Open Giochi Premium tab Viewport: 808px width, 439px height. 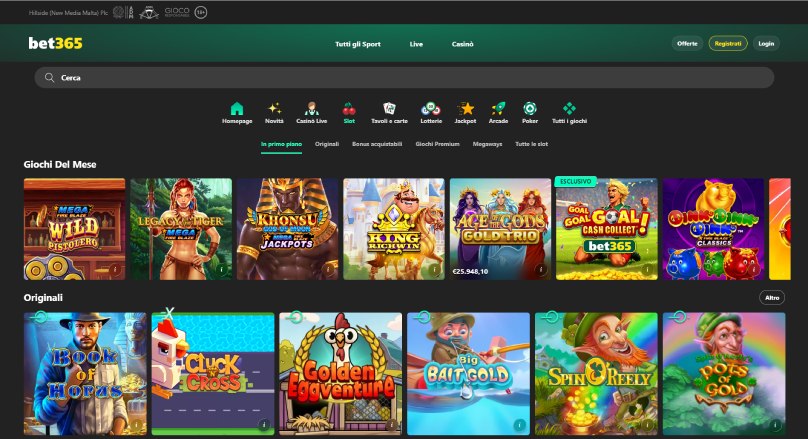point(437,144)
